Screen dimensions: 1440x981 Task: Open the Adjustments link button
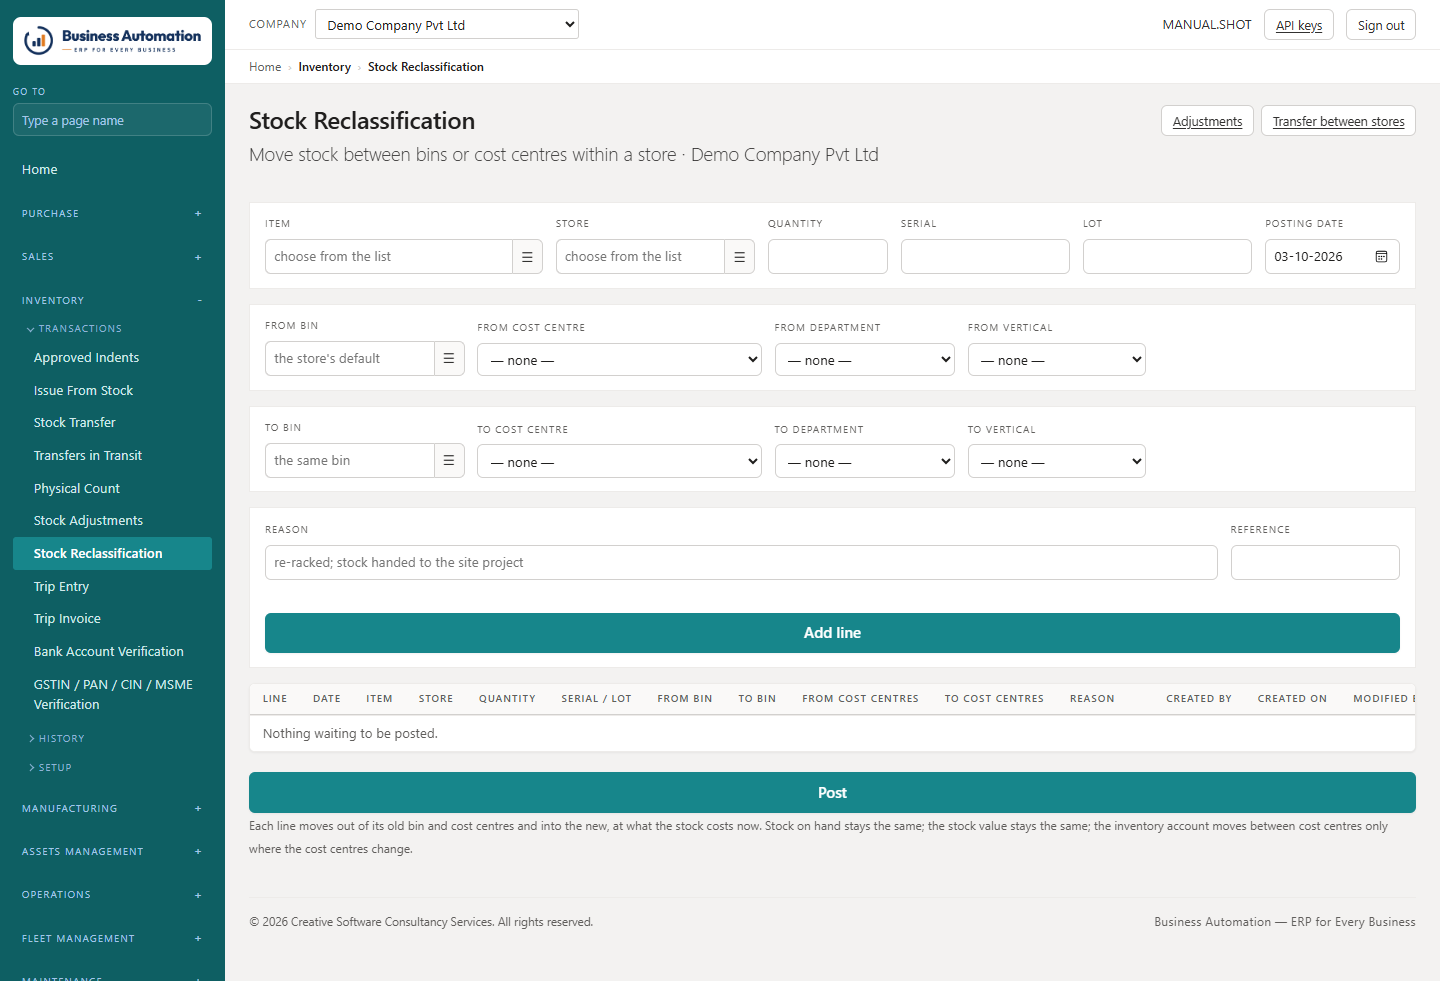(x=1207, y=121)
